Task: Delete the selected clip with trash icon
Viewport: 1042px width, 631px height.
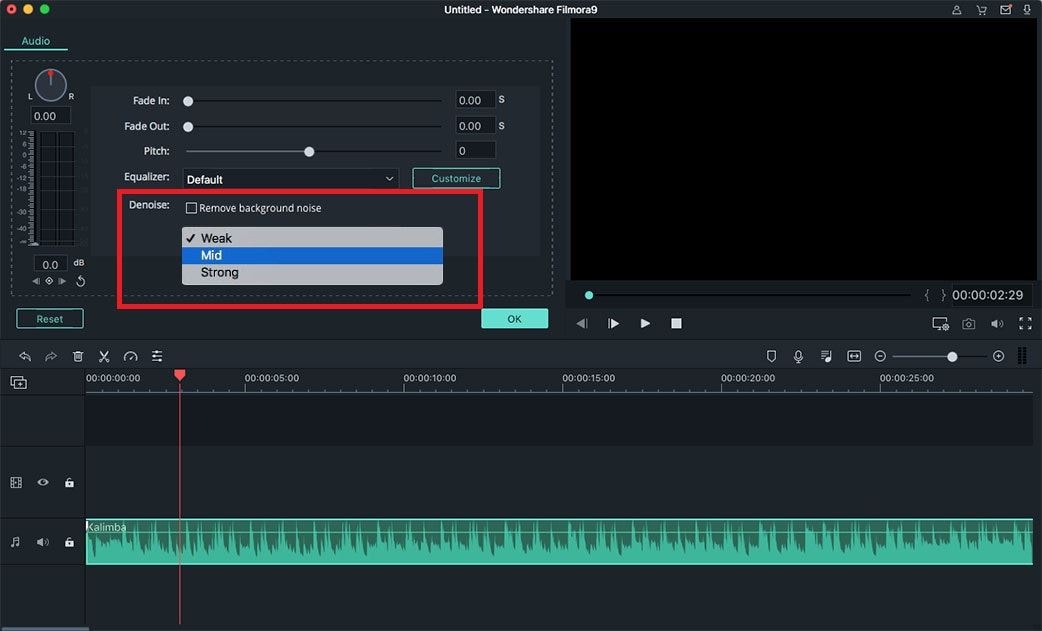Action: [x=78, y=357]
